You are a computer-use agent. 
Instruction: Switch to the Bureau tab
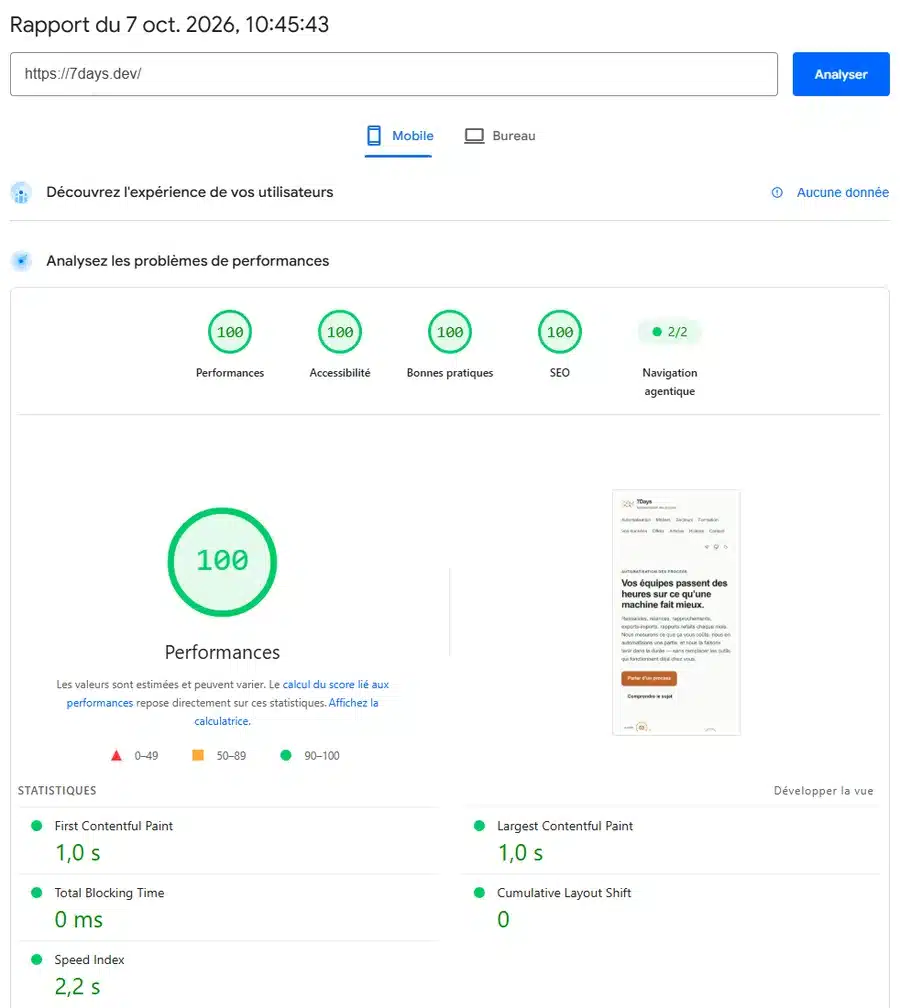pyautogui.click(x=500, y=136)
